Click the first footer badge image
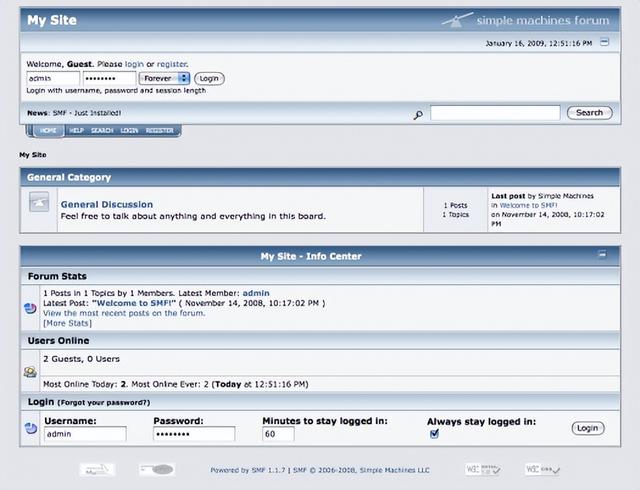This screenshot has height=490, width=640. click(x=97, y=470)
